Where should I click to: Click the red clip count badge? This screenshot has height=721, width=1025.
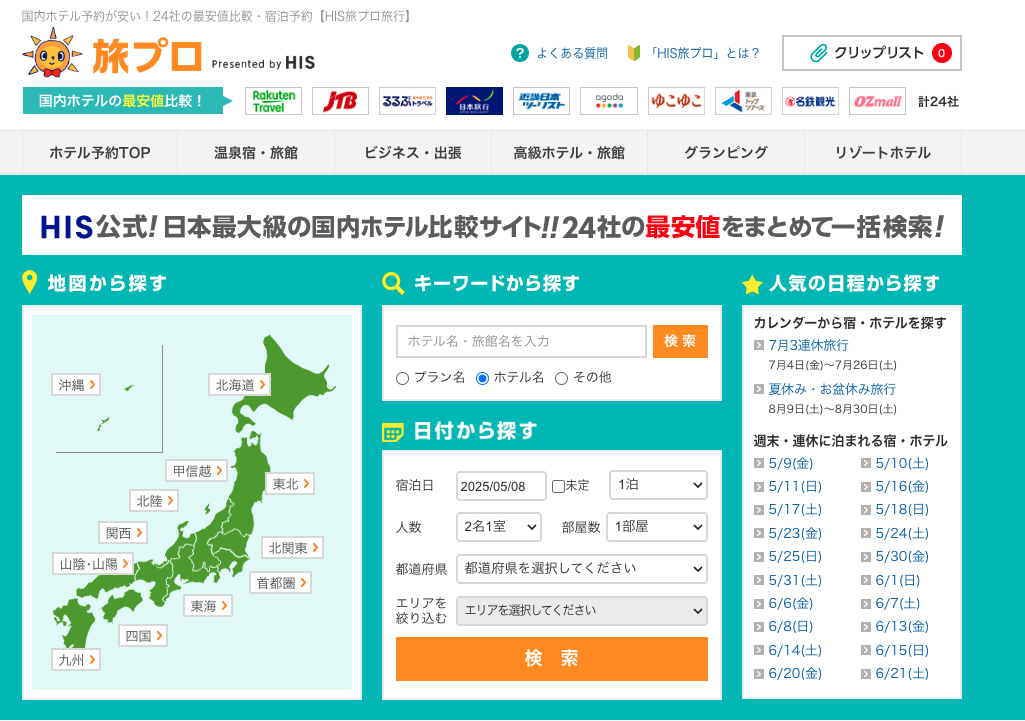pyautogui.click(x=941, y=53)
